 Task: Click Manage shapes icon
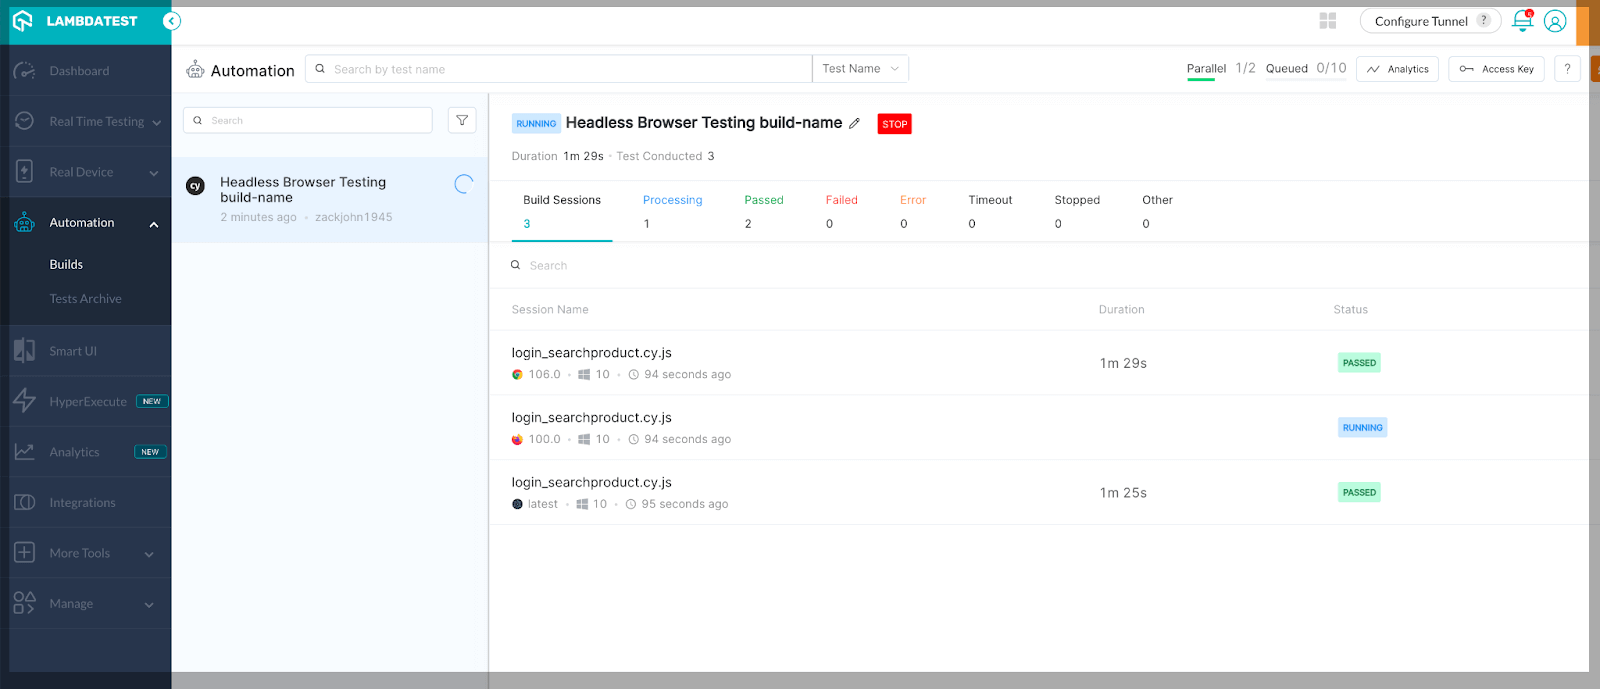tap(25, 603)
